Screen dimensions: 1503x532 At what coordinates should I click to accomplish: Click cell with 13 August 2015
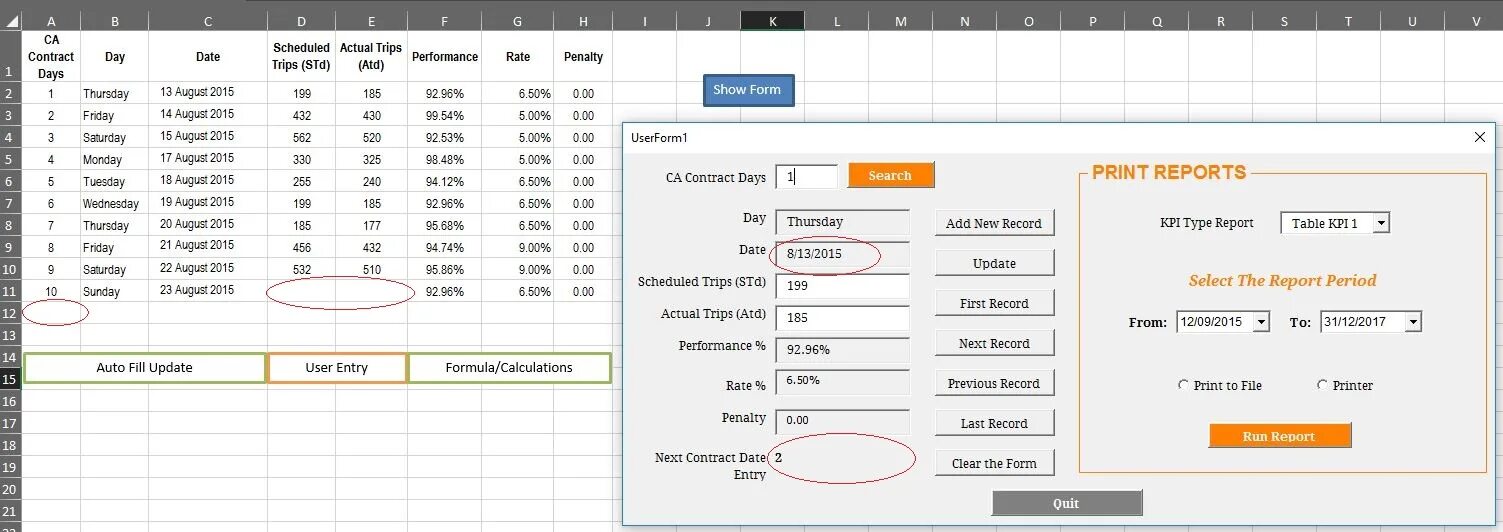(208, 93)
